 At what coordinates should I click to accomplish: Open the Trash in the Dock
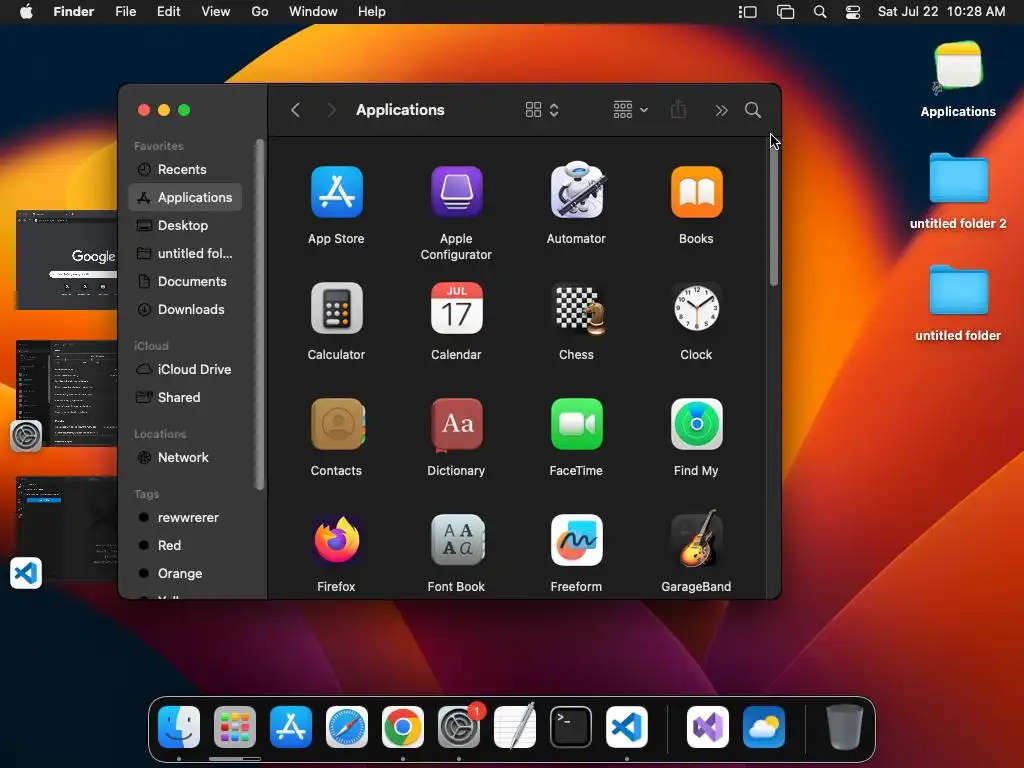coord(844,726)
